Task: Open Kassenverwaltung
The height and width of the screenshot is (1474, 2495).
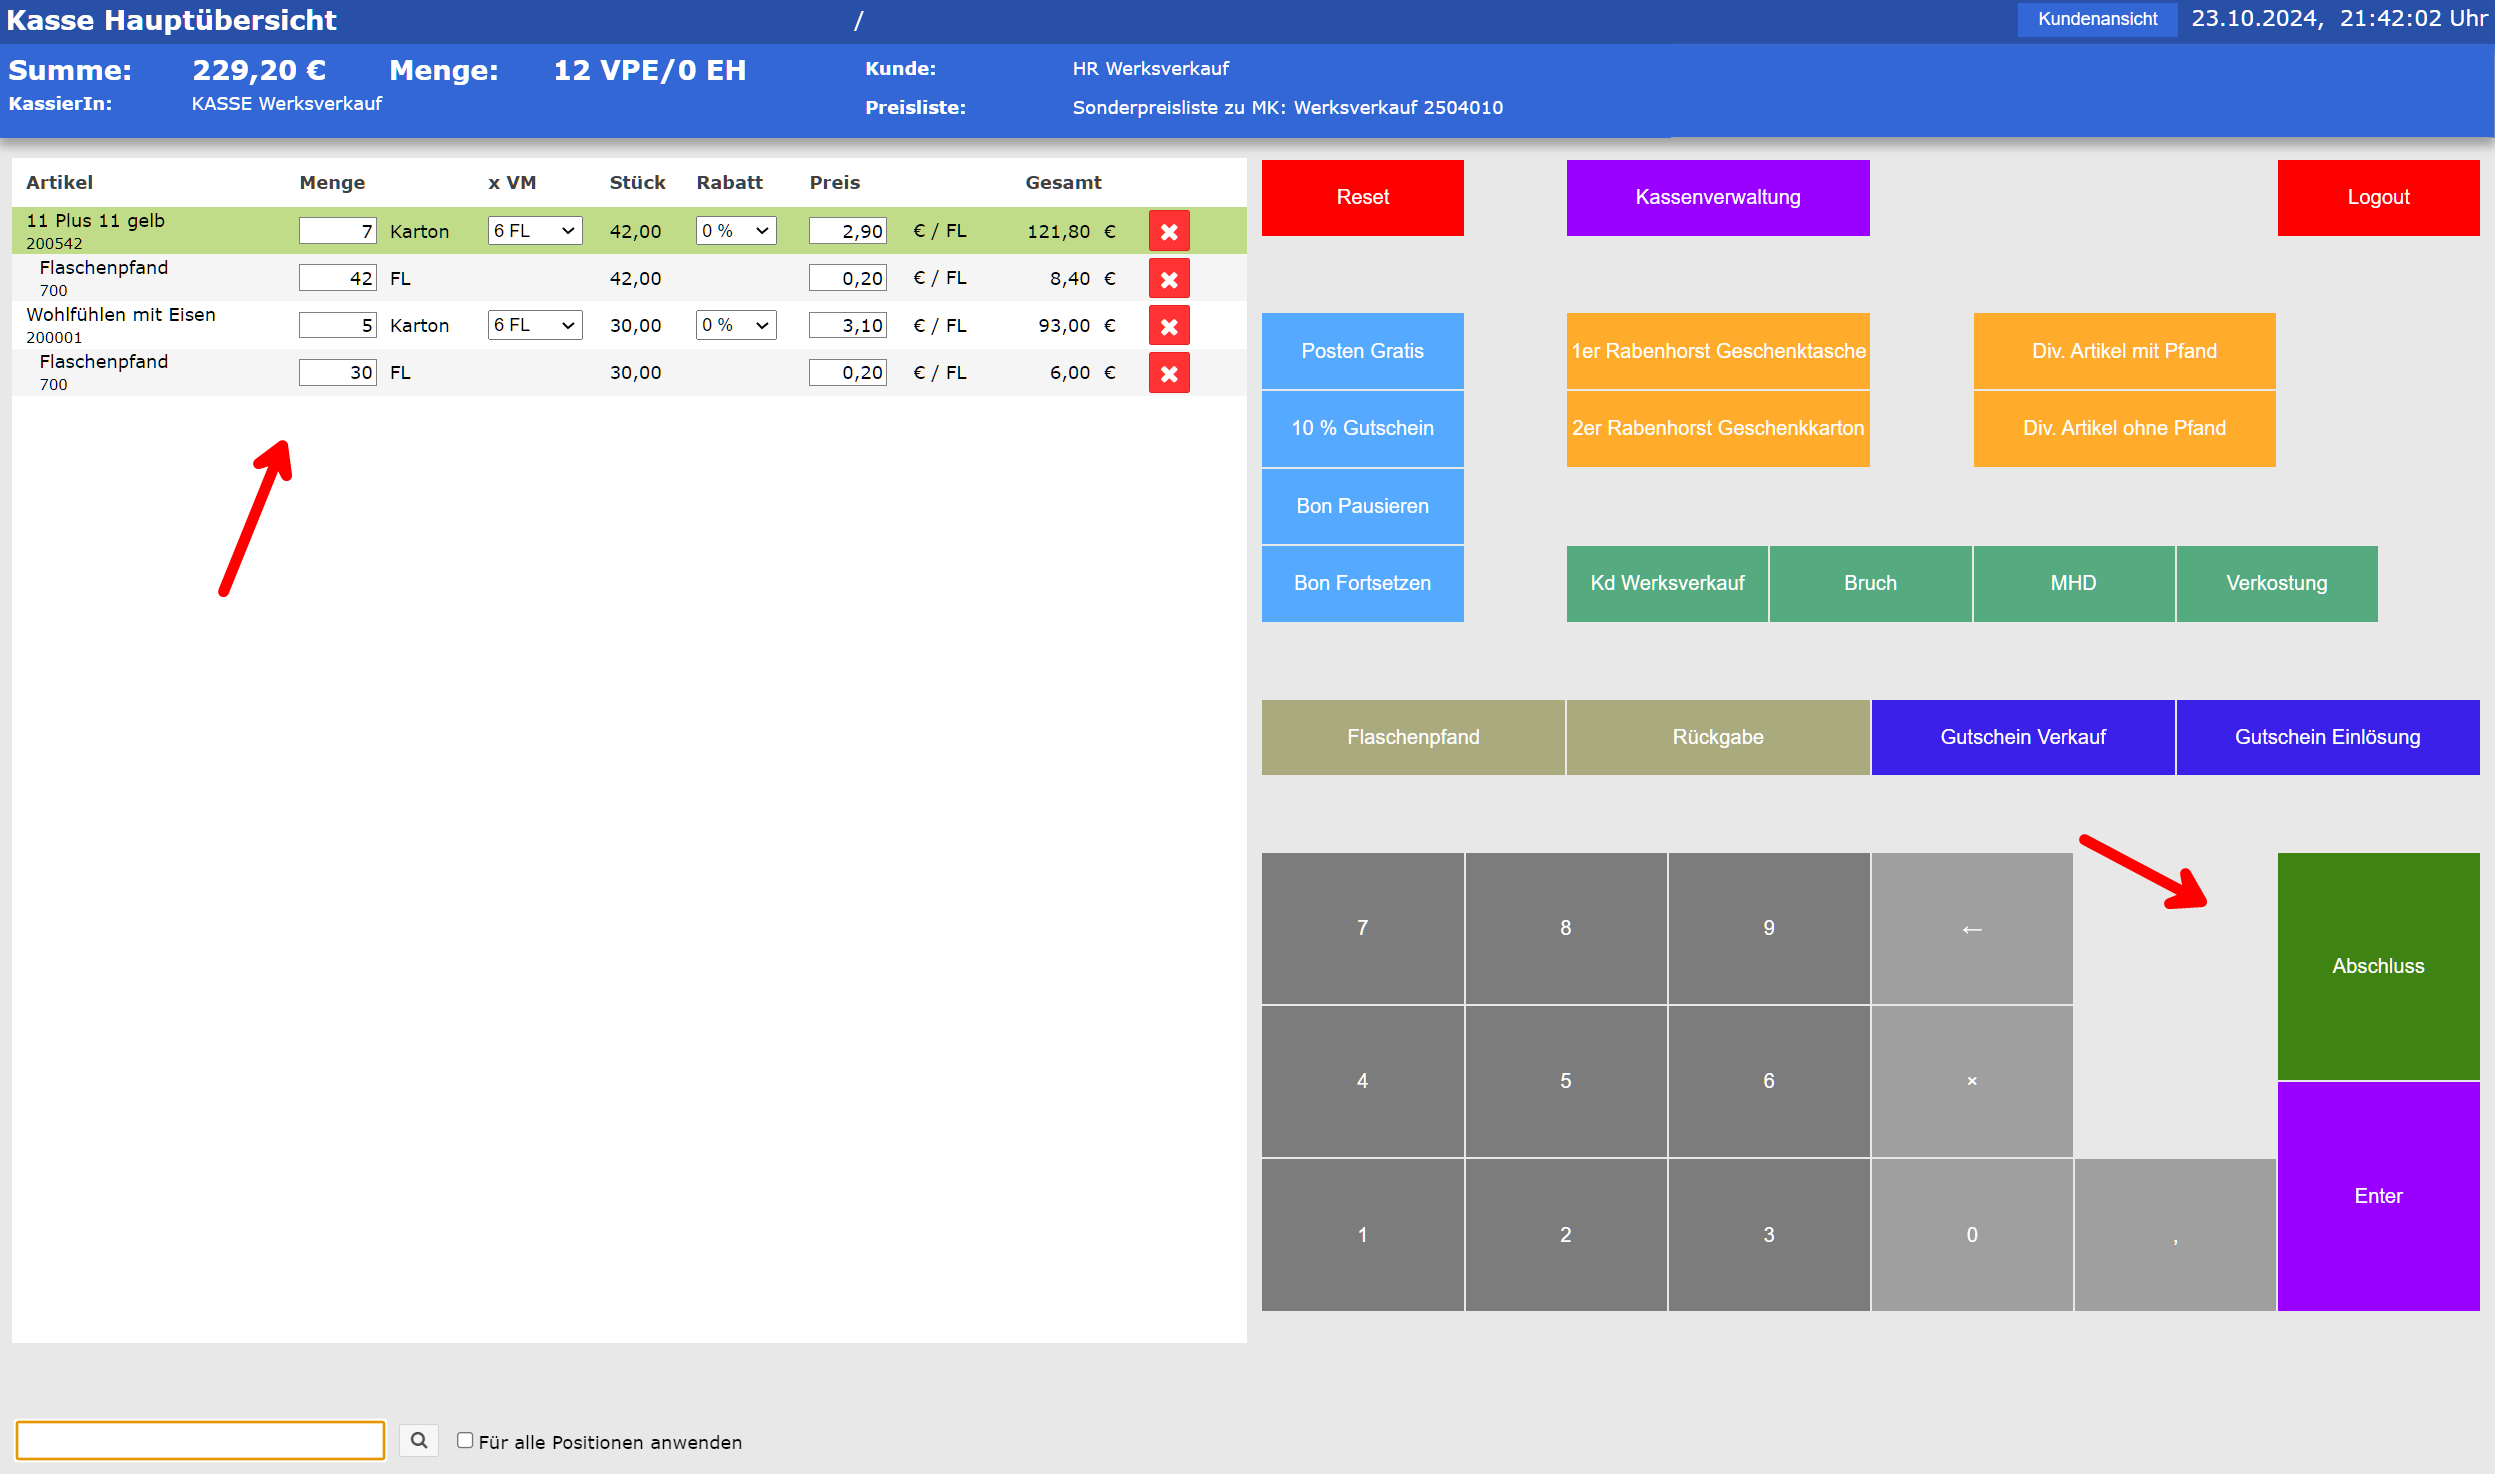Action: click(1717, 197)
